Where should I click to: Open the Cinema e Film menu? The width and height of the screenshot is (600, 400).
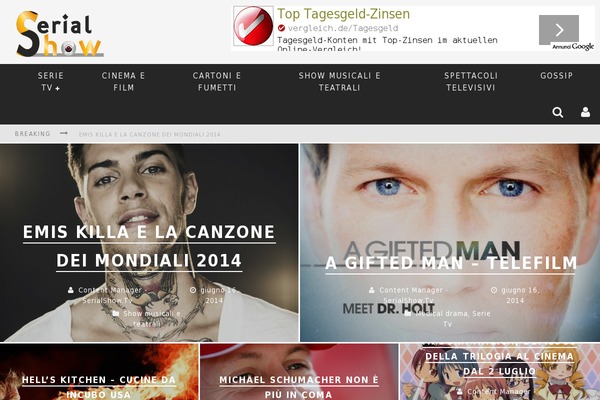click(x=123, y=82)
